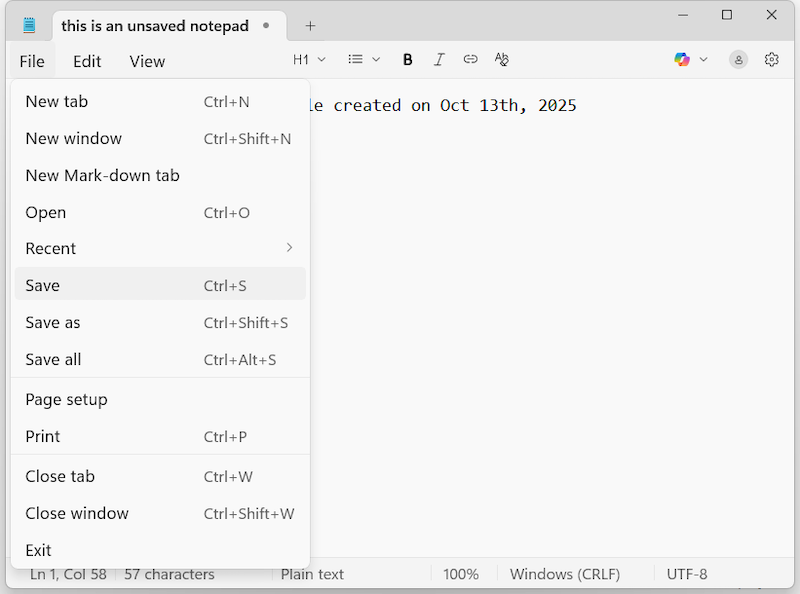
Task: Open the list formatting dropdown
Action: [362, 60]
